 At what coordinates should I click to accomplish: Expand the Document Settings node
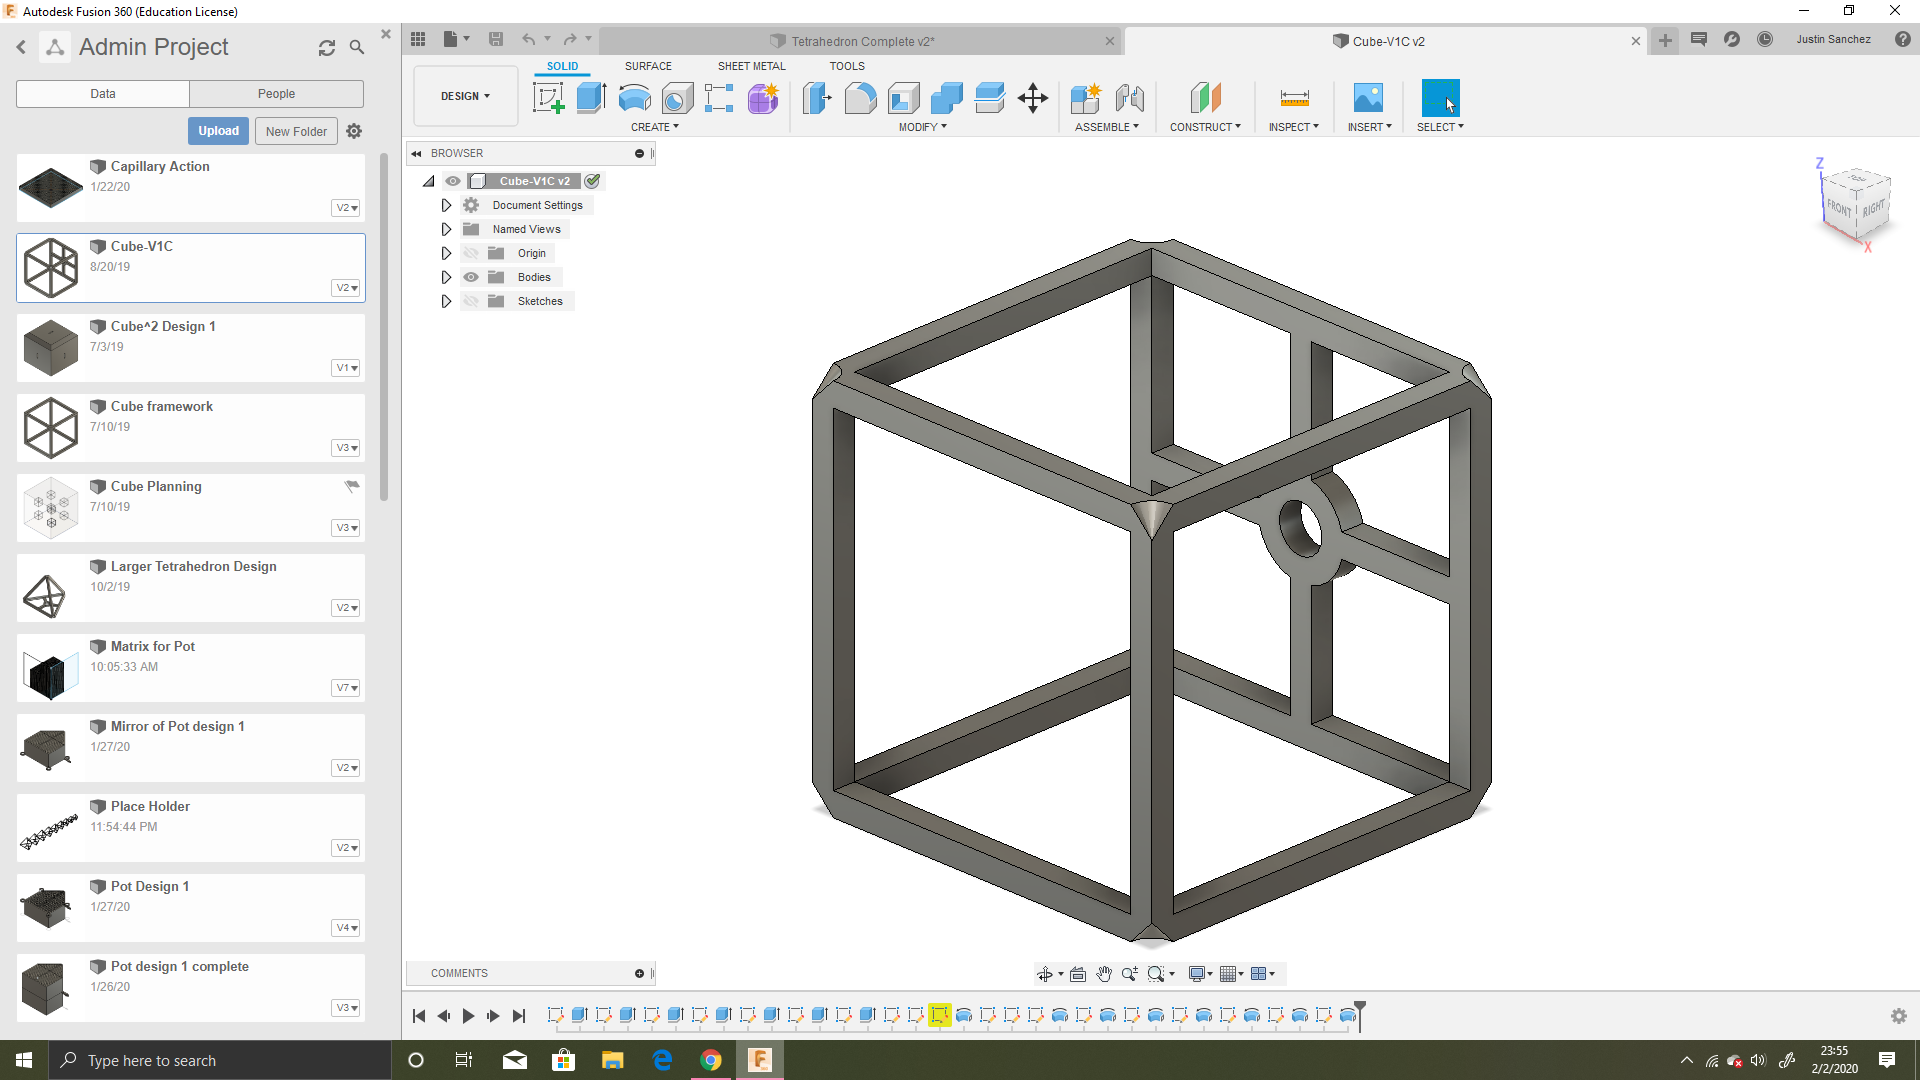(446, 205)
